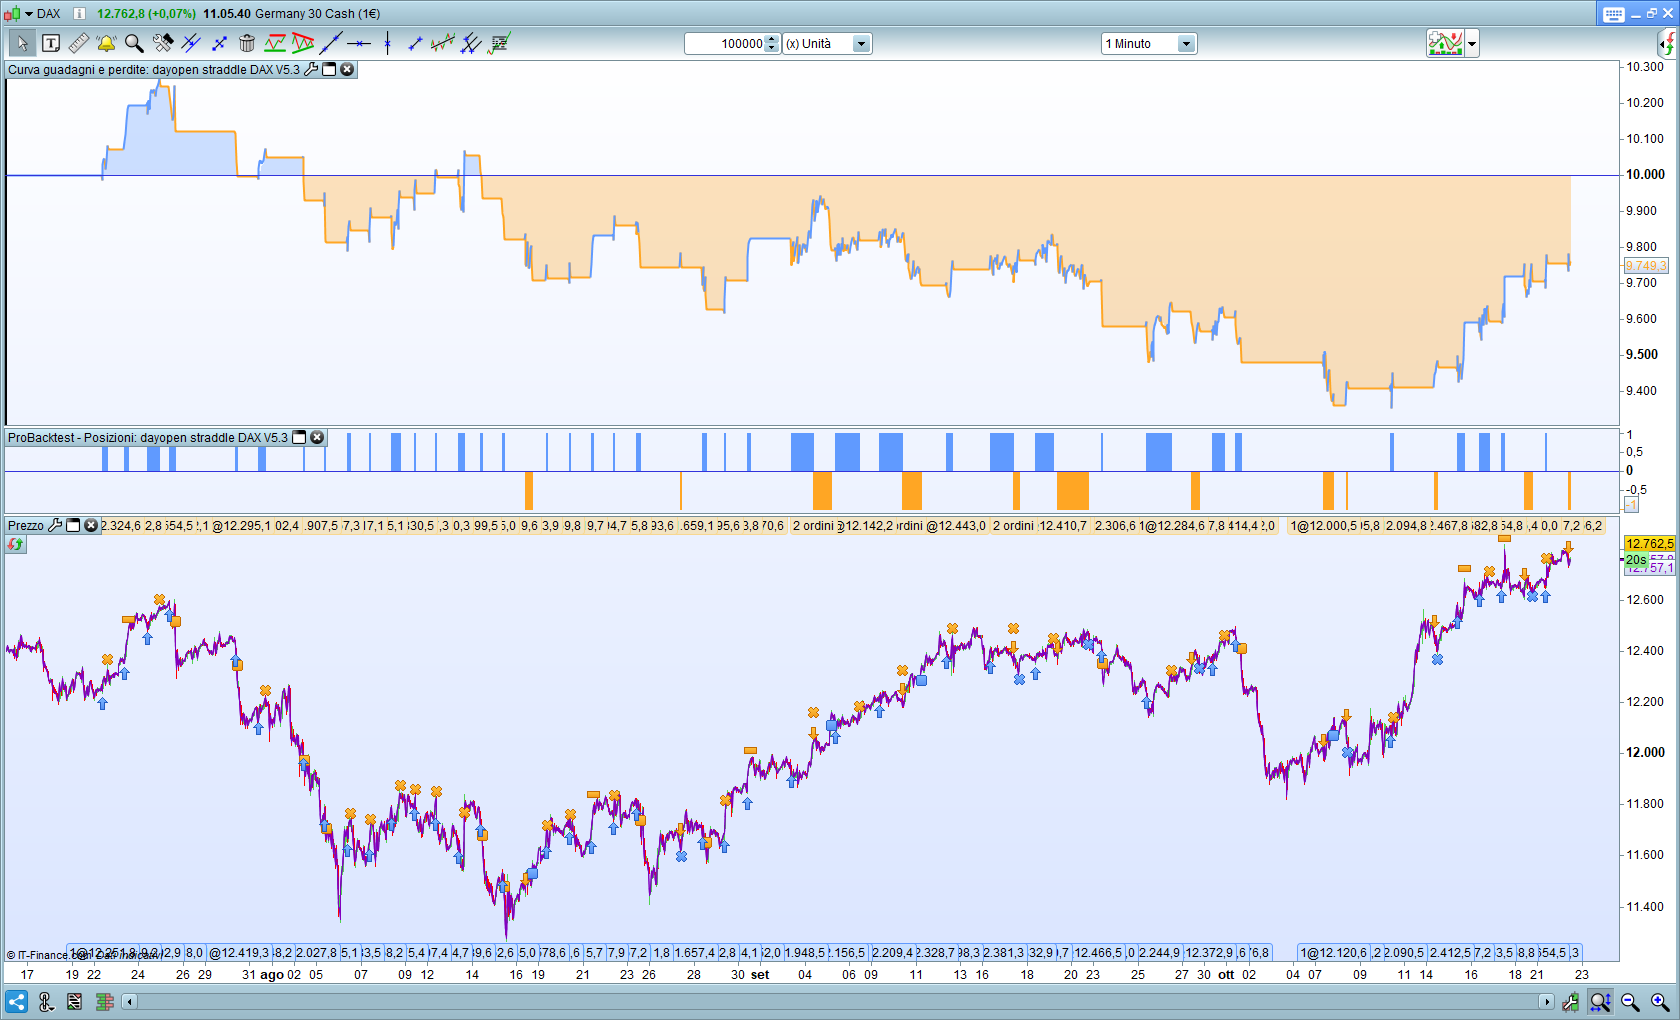The image size is (1680, 1020).
Task: Click the green-red order book icon in bottom bar
Action: pos(104,1001)
